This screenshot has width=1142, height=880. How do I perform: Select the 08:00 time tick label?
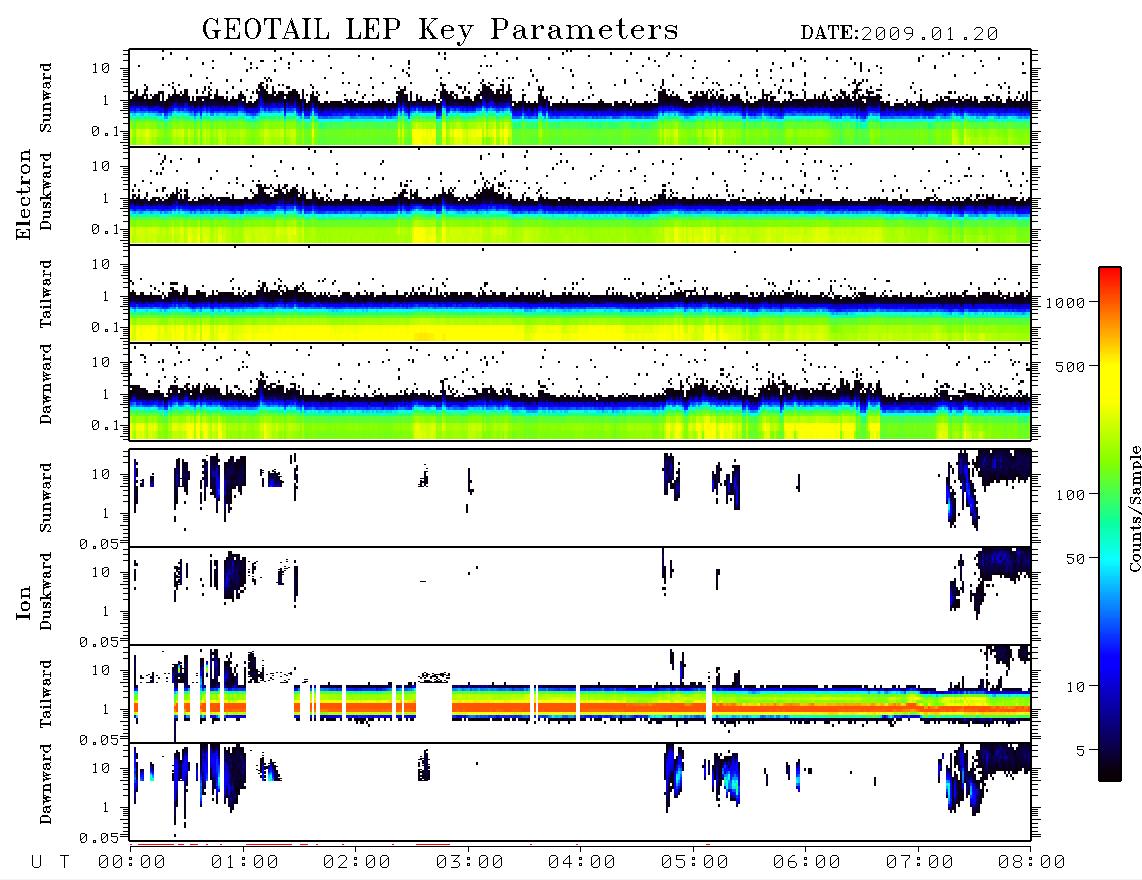coord(1031,863)
